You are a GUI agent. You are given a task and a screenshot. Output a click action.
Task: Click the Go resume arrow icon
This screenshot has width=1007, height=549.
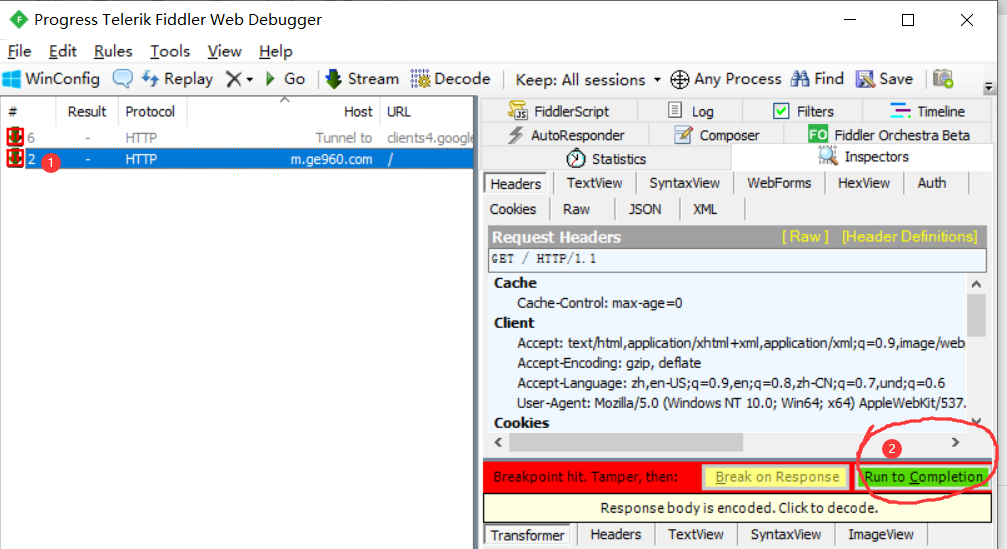click(270, 79)
